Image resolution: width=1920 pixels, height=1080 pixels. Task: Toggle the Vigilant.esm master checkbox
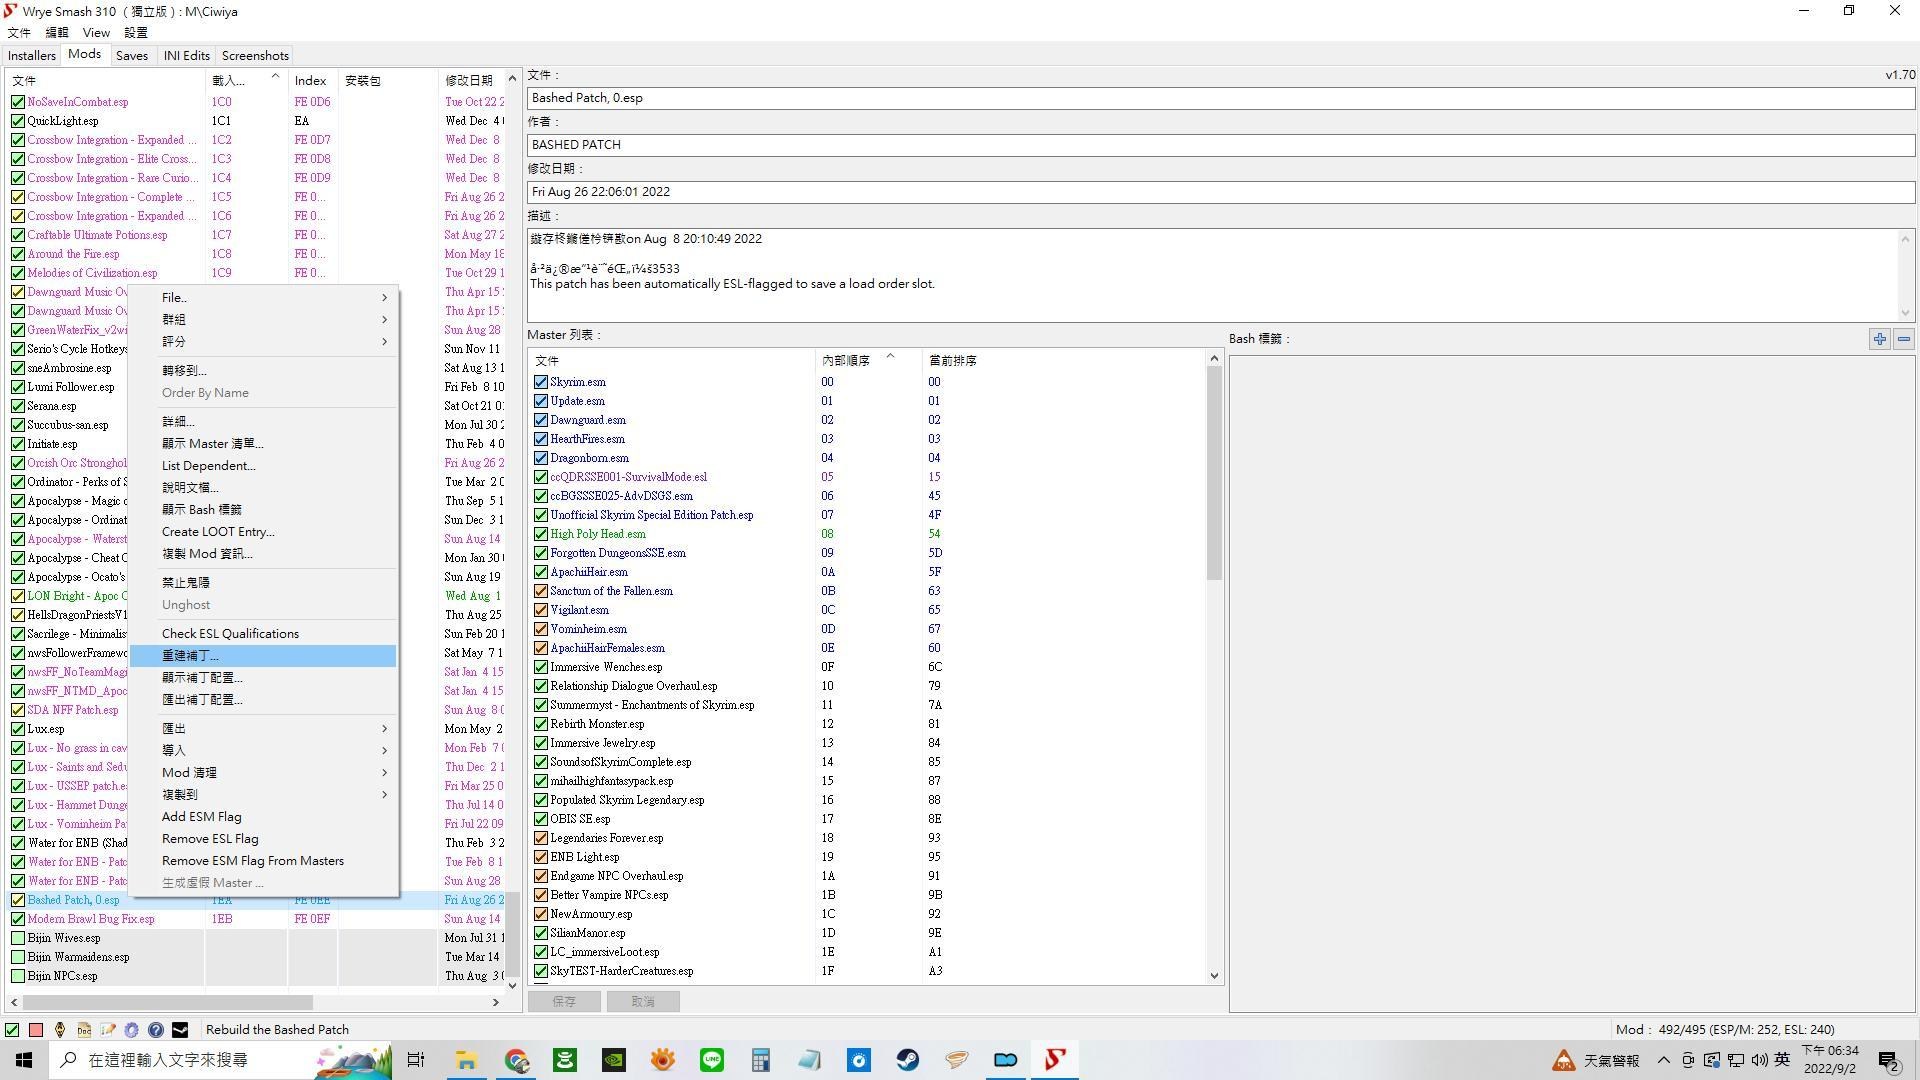pyautogui.click(x=541, y=610)
